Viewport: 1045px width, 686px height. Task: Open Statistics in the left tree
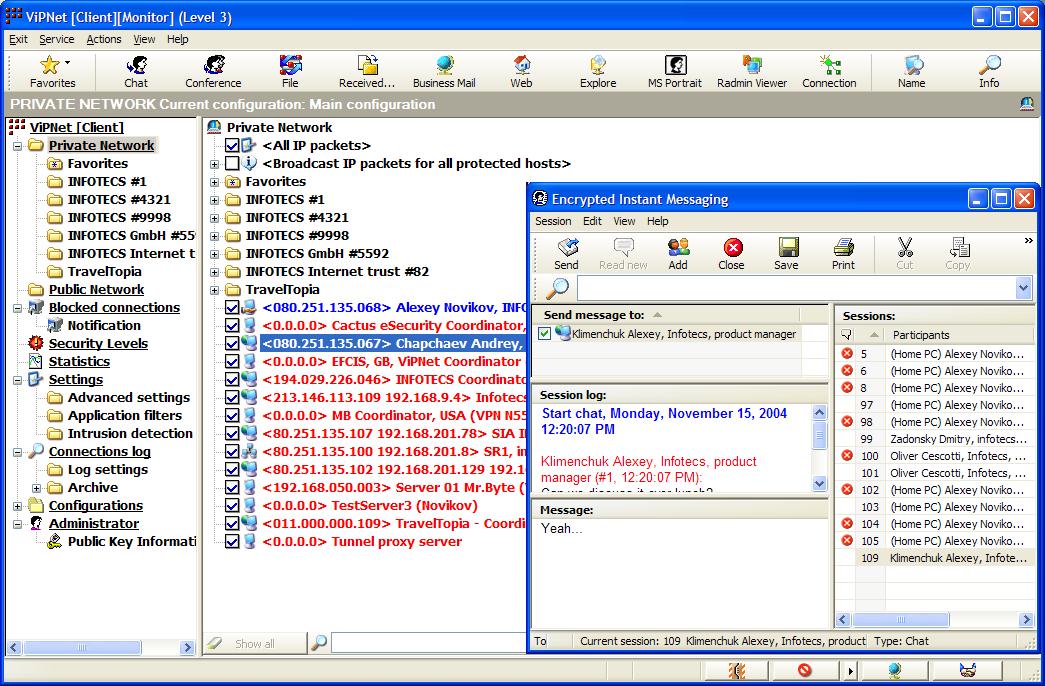click(x=79, y=361)
